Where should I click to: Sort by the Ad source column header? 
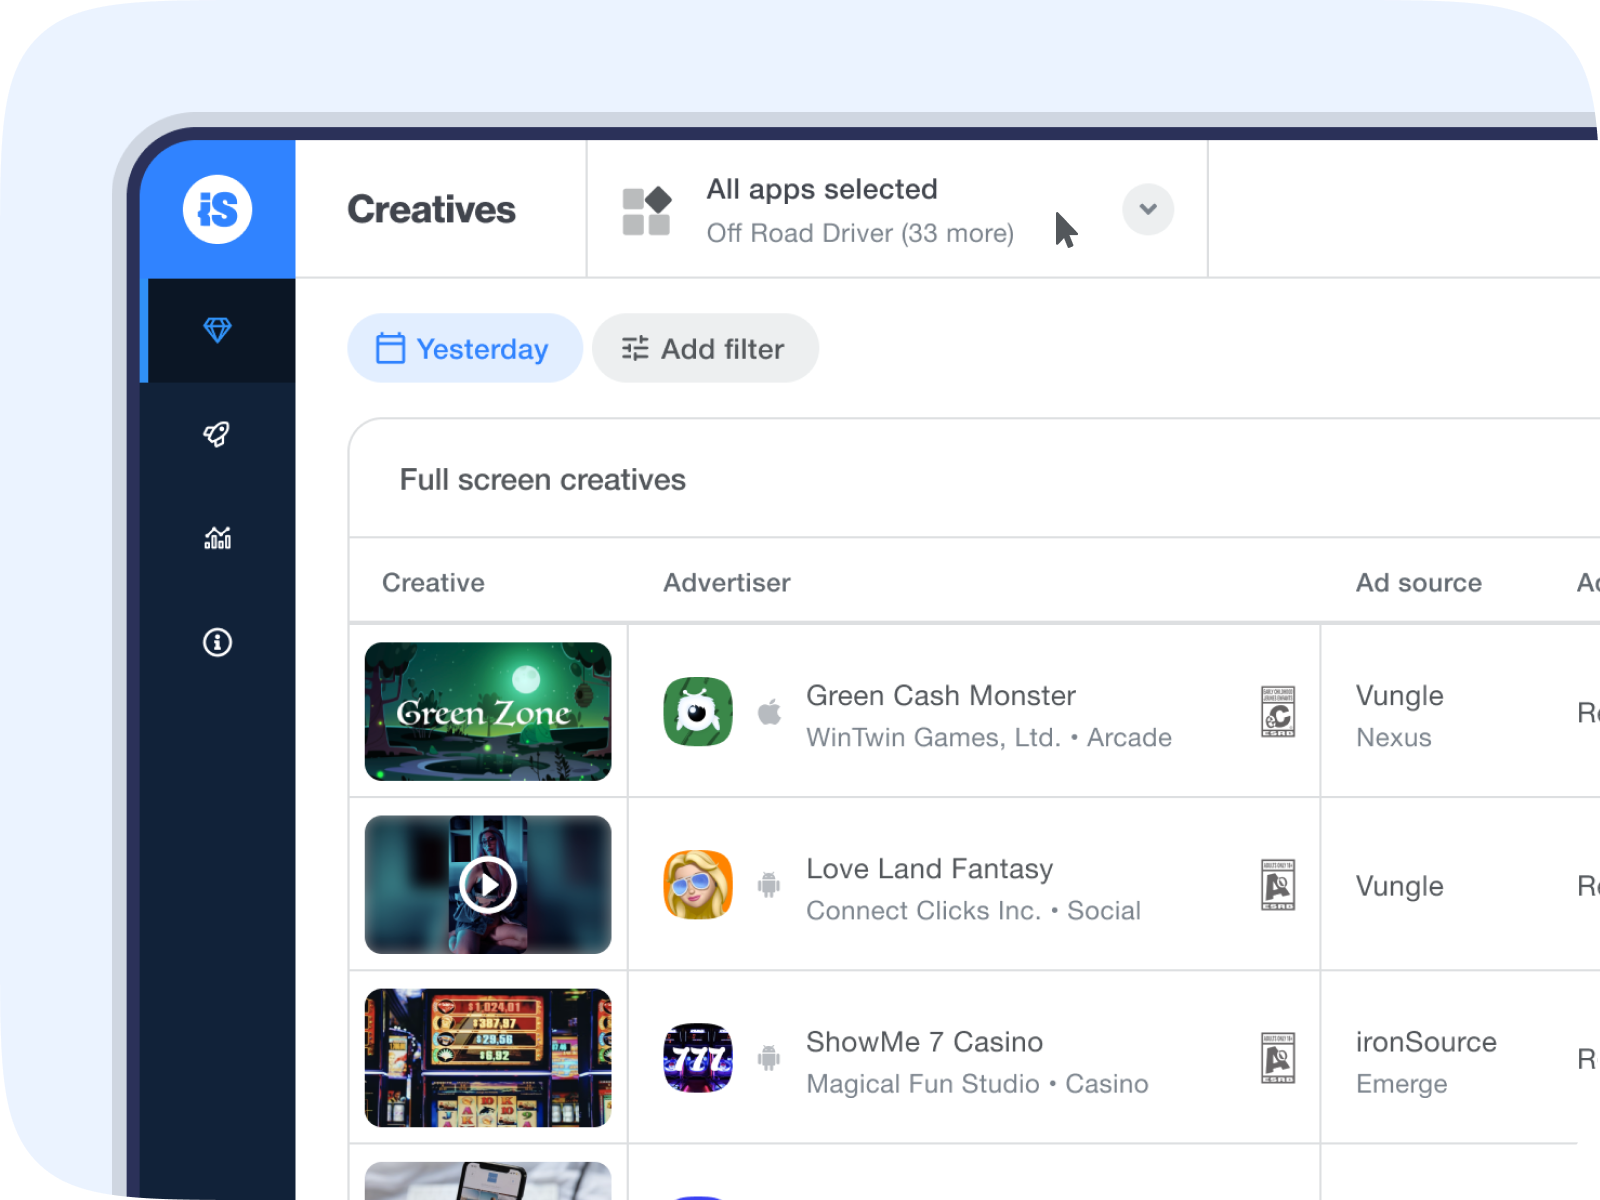coord(1419,582)
